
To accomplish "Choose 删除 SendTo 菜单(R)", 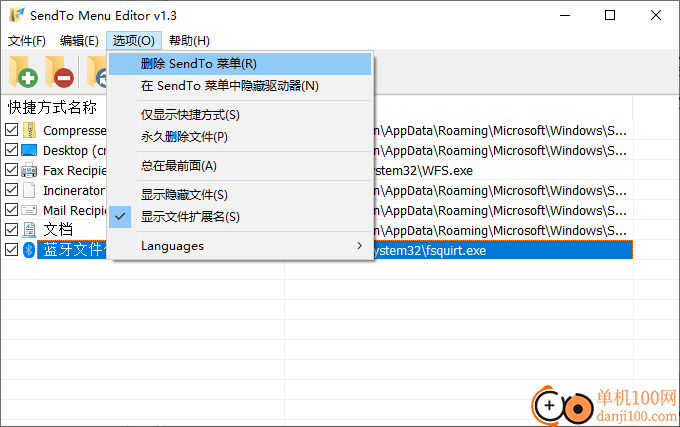I will tap(240, 64).
